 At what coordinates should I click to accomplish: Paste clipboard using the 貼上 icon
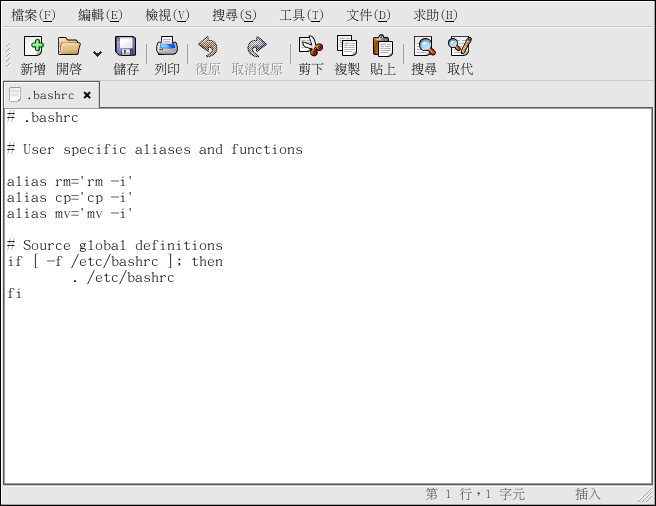coord(383,48)
